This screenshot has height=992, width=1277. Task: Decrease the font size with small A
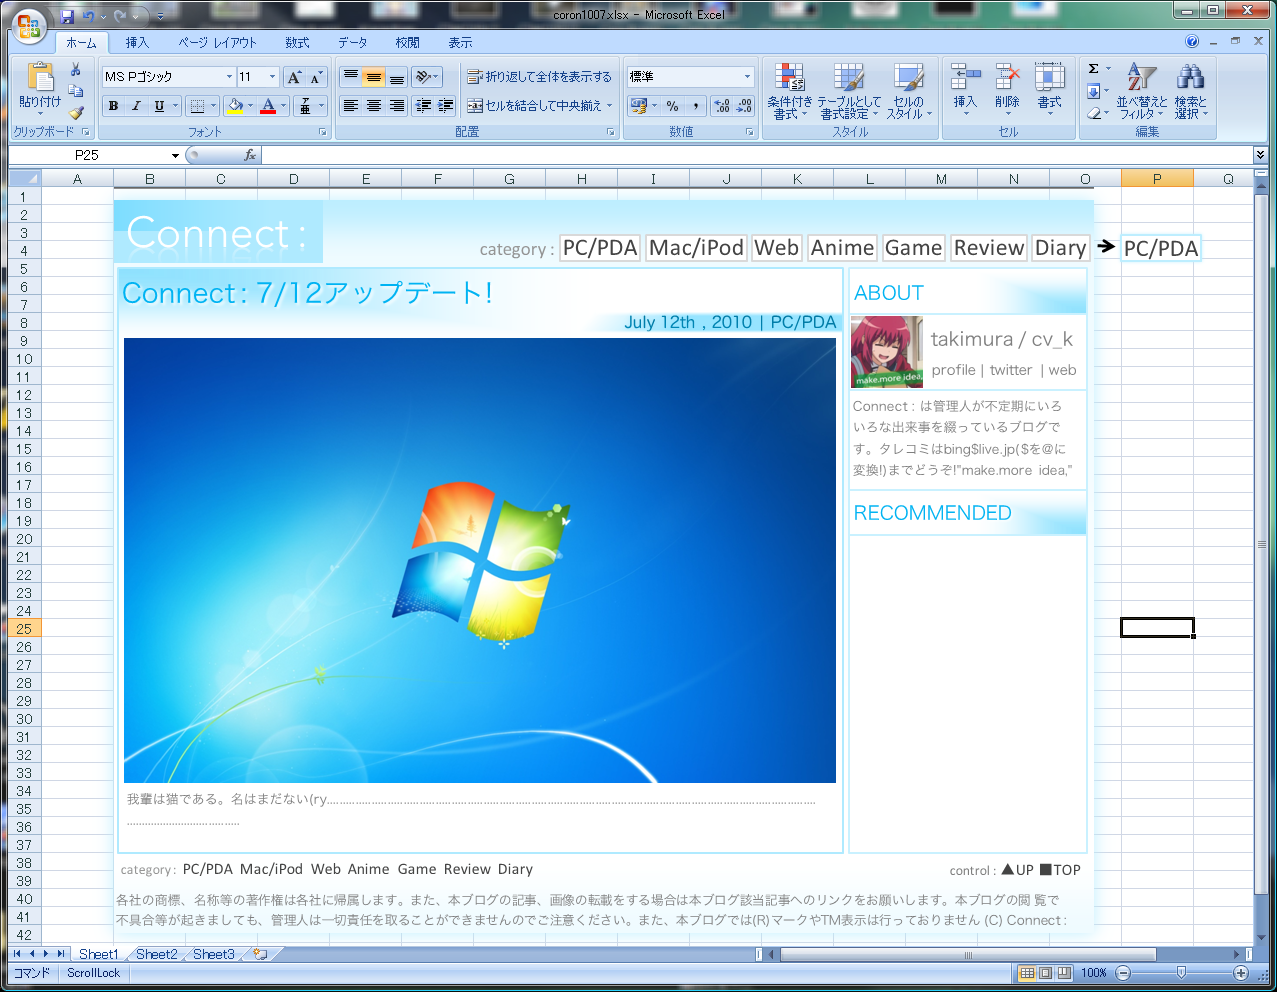[315, 77]
